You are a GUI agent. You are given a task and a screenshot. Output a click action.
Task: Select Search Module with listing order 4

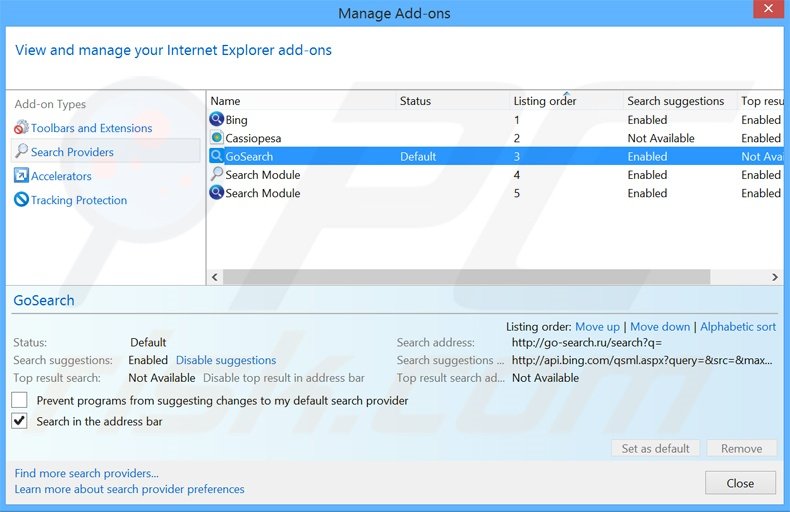pos(262,175)
